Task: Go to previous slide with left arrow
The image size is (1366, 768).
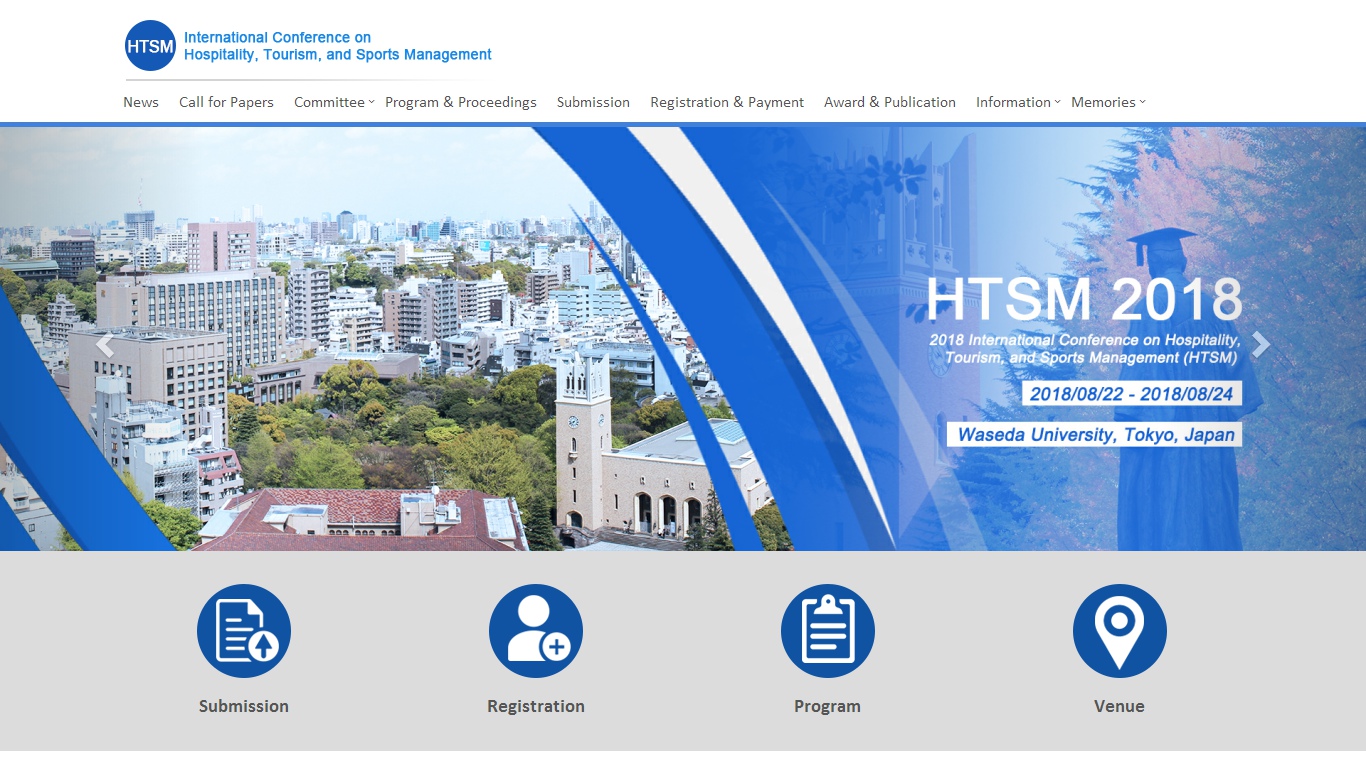Action: 104,345
